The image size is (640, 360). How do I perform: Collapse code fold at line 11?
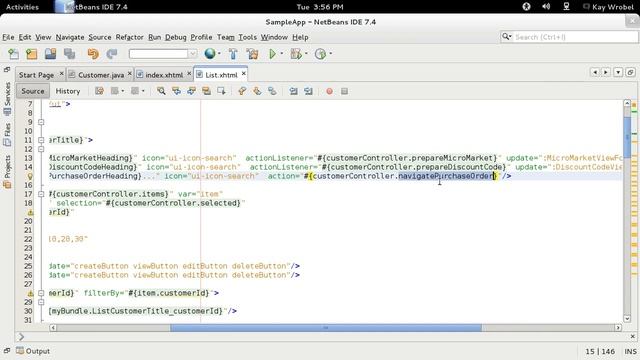pyautogui.click(x=41, y=140)
